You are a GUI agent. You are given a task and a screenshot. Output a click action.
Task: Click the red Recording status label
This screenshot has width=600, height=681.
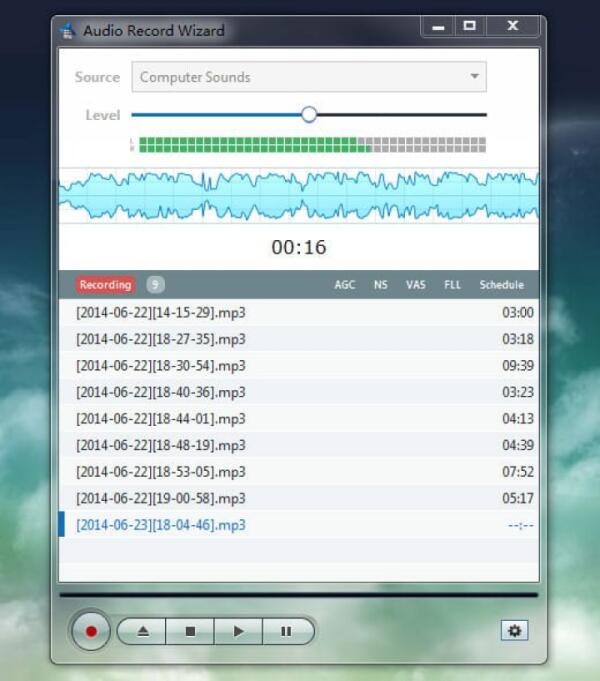pyautogui.click(x=106, y=285)
